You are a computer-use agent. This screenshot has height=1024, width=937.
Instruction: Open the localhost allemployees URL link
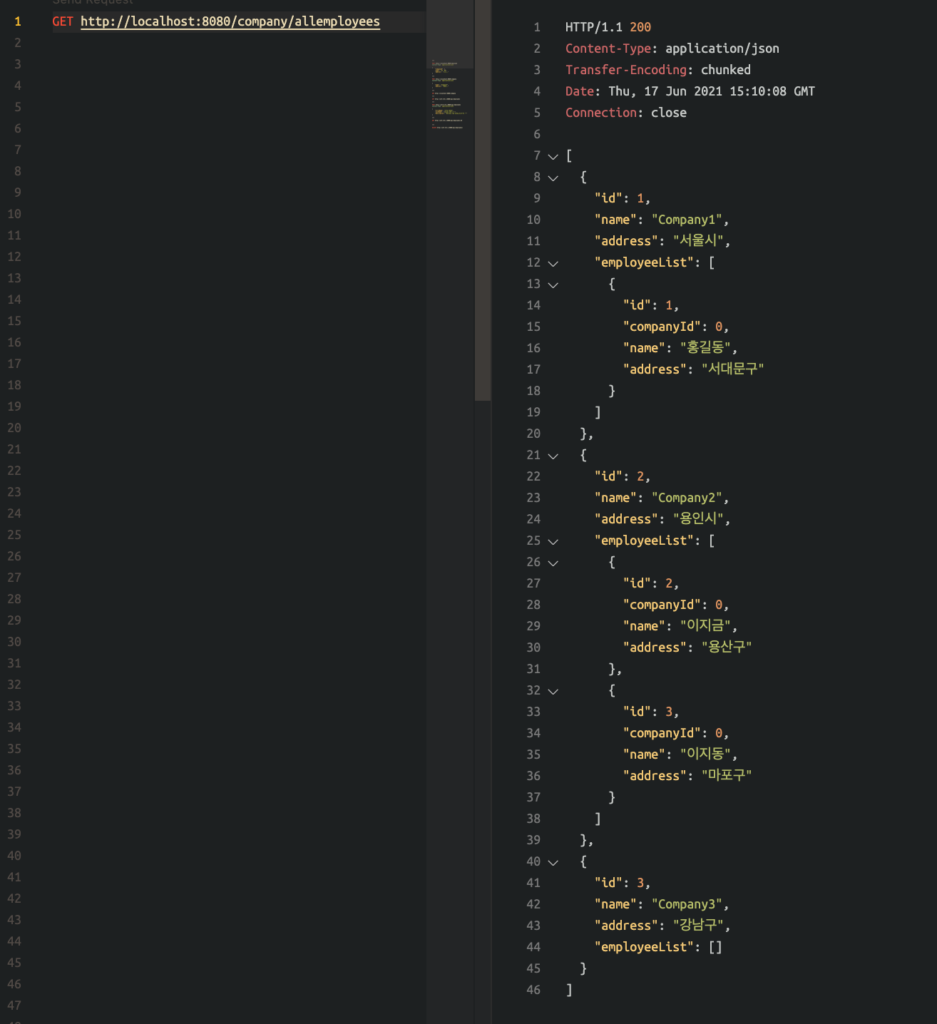tap(230, 21)
